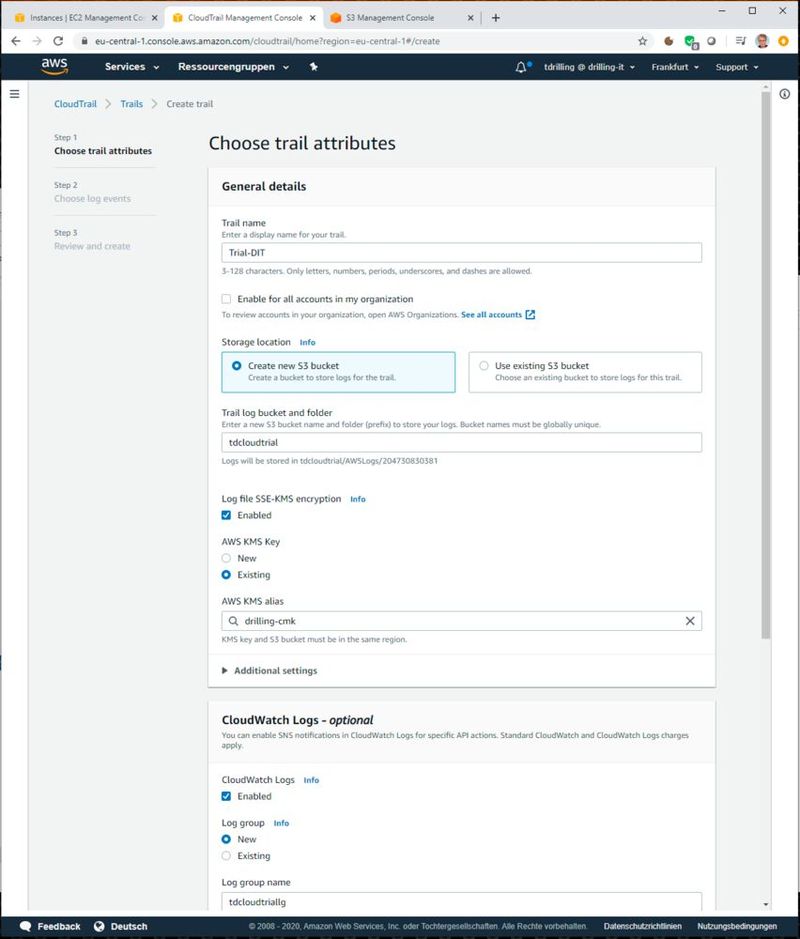Click the Trails breadcrumb link
Image resolution: width=800 pixels, height=939 pixels.
(132, 104)
